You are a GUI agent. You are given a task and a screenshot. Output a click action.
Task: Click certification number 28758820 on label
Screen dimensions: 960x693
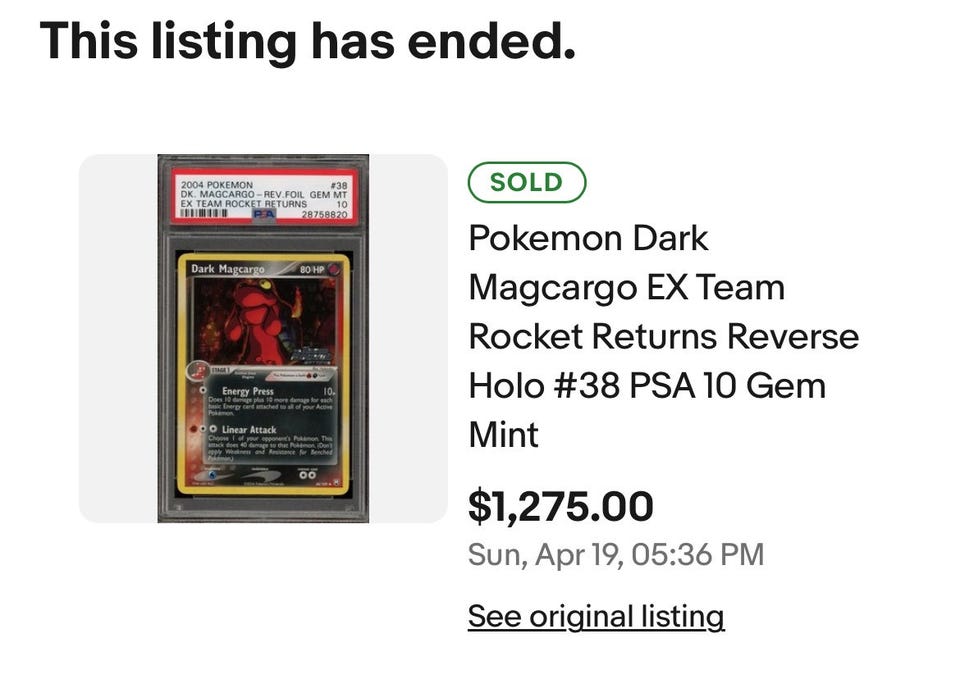(322, 214)
